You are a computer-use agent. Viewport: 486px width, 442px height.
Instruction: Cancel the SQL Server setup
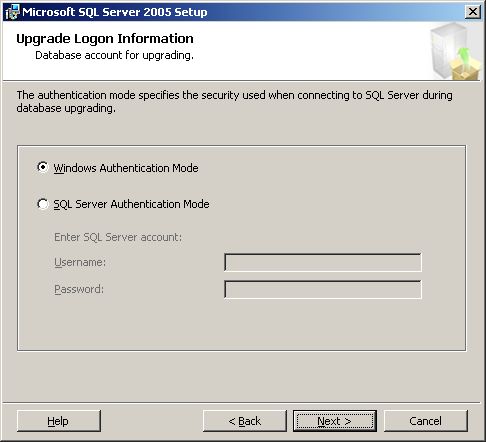point(426,421)
